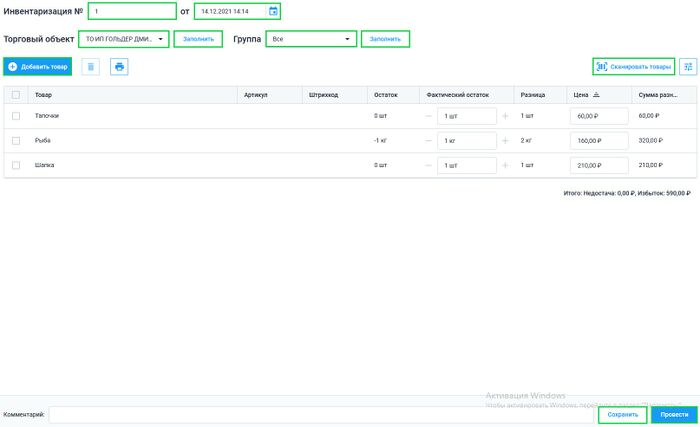Select the Тапочки product name
The width and height of the screenshot is (700, 427).
click(x=47, y=116)
